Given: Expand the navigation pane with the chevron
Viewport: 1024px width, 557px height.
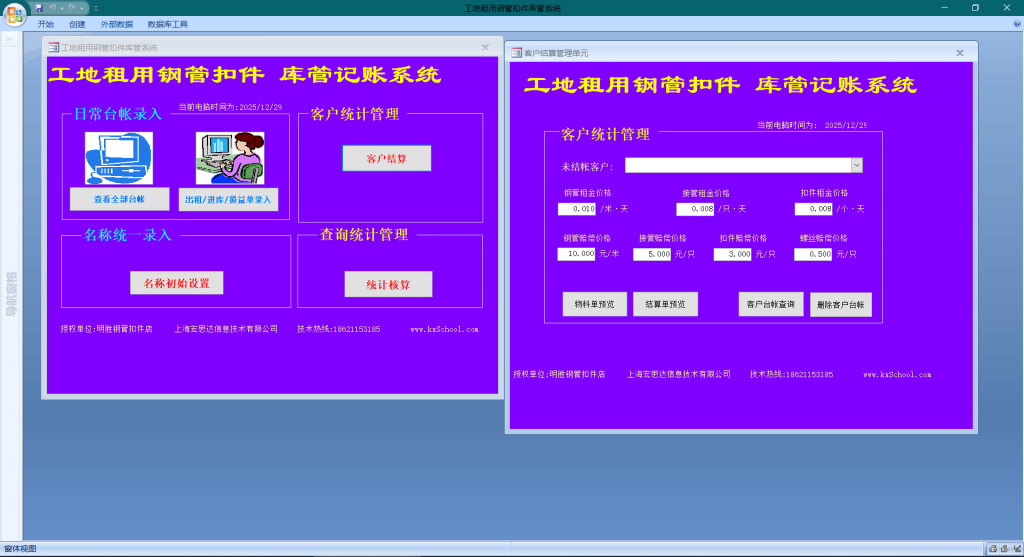Looking at the screenshot, I should pos(8,41).
